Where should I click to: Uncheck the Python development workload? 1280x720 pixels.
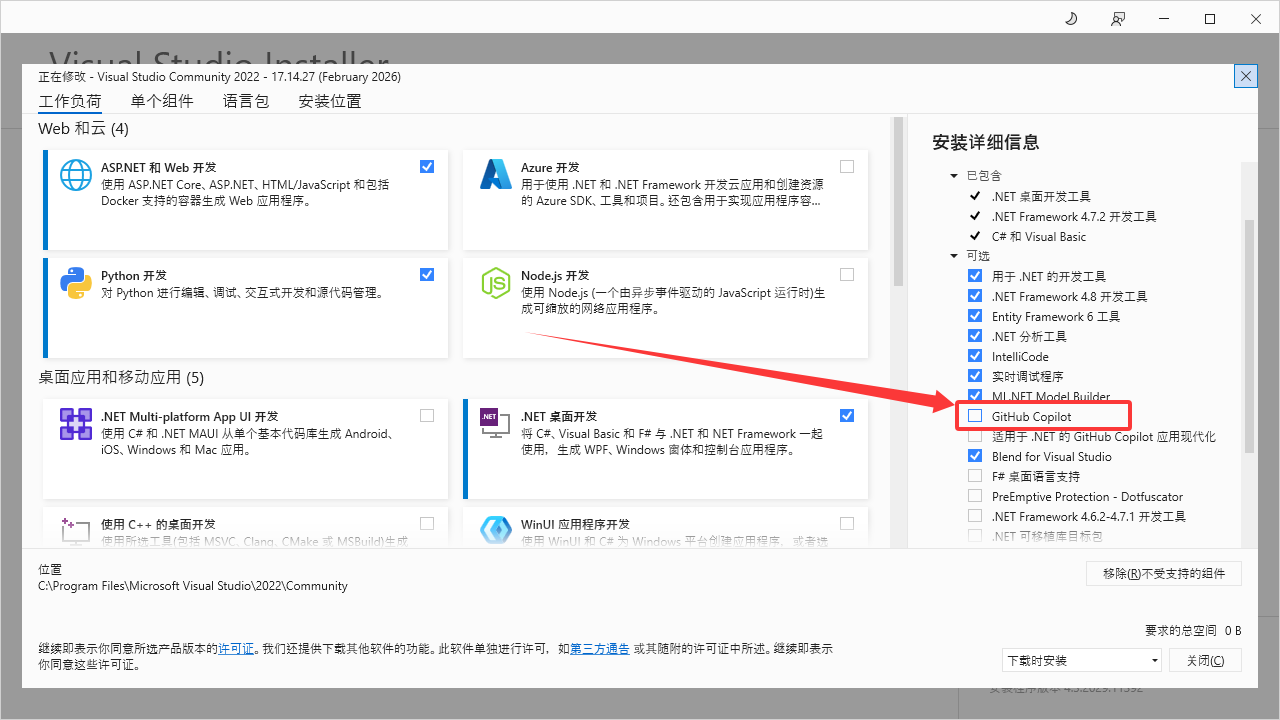(x=427, y=274)
